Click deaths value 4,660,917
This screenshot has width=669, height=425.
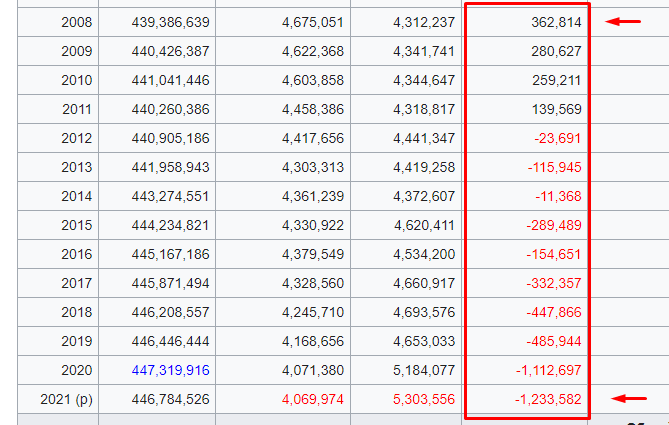click(424, 283)
